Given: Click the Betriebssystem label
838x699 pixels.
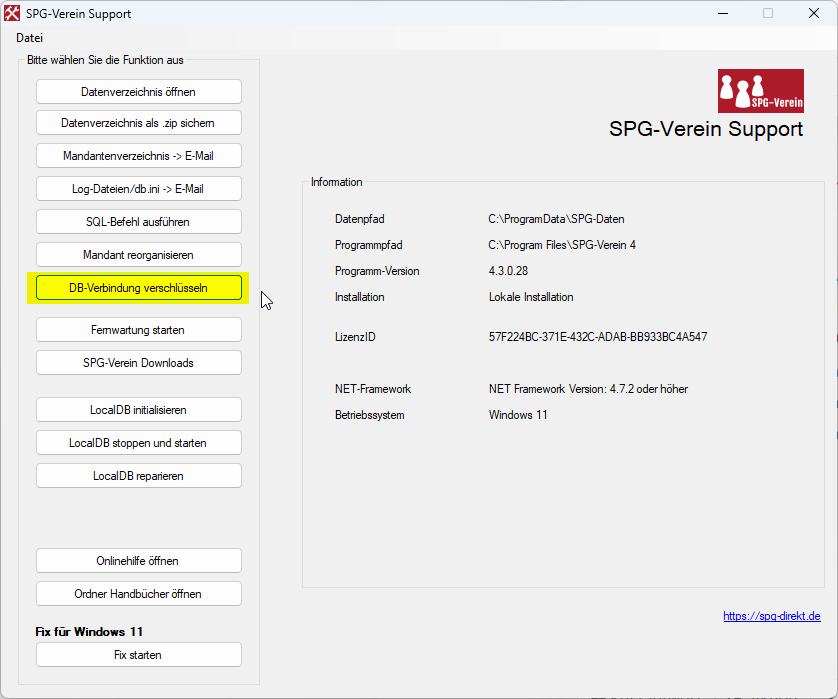Looking at the screenshot, I should (x=370, y=415).
